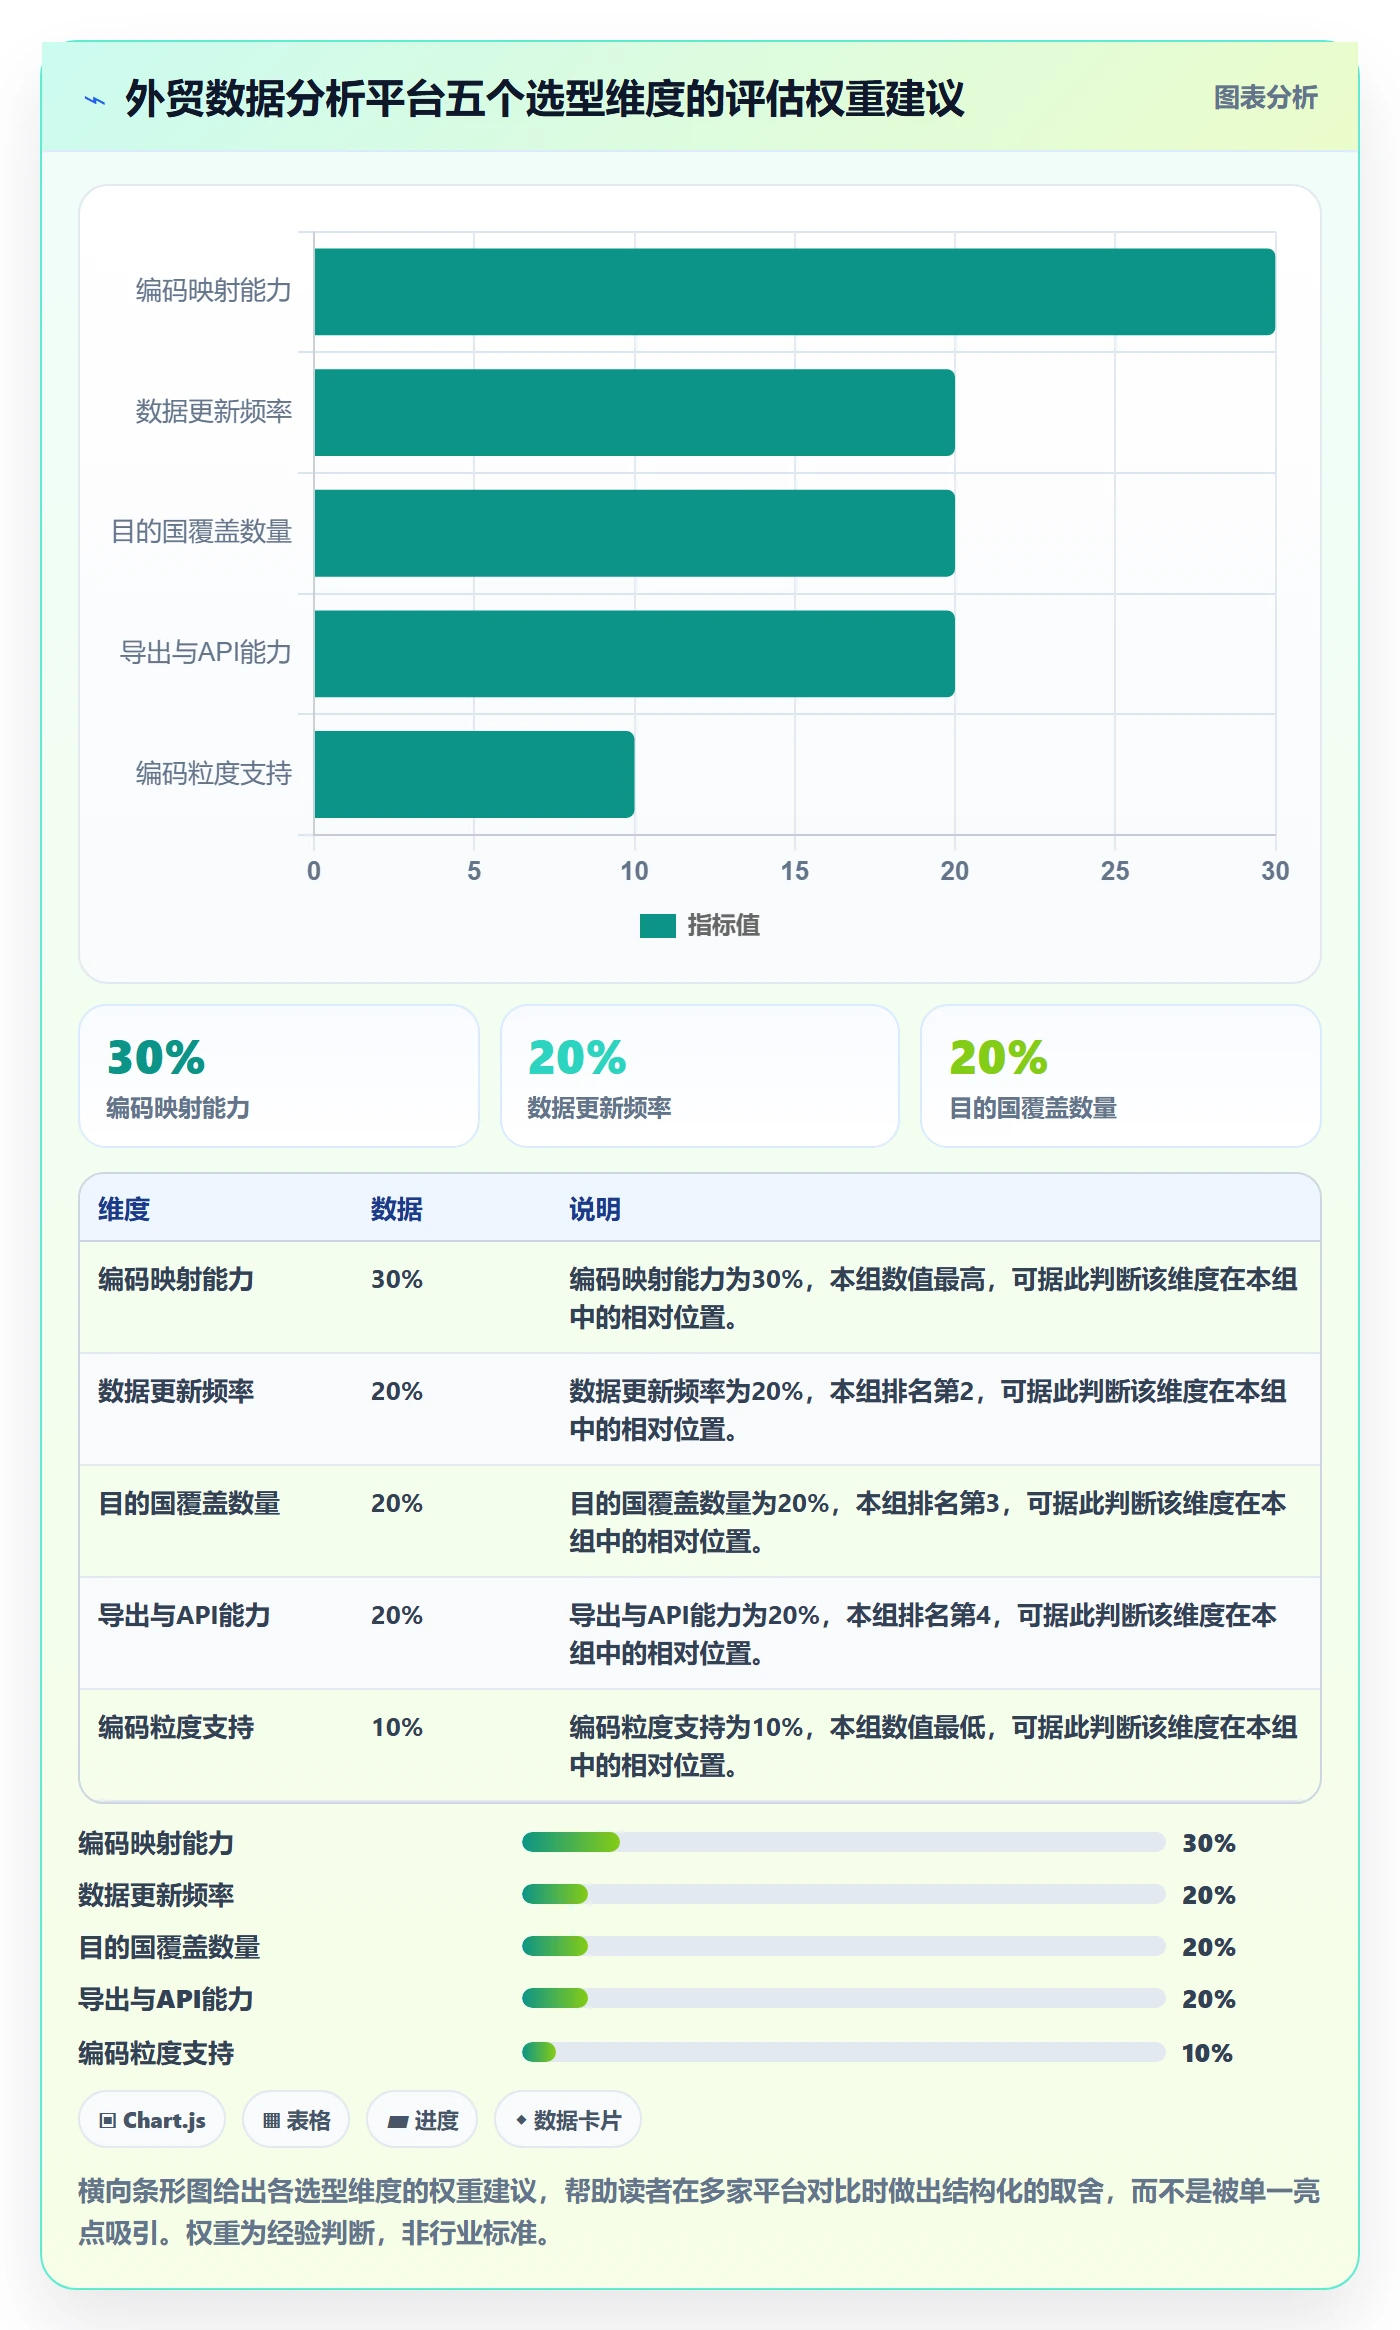Viewport: 1400px width, 2330px height.
Task: Select 目的国覆盖数量 table row name cell
Action: pyautogui.click(x=189, y=1503)
